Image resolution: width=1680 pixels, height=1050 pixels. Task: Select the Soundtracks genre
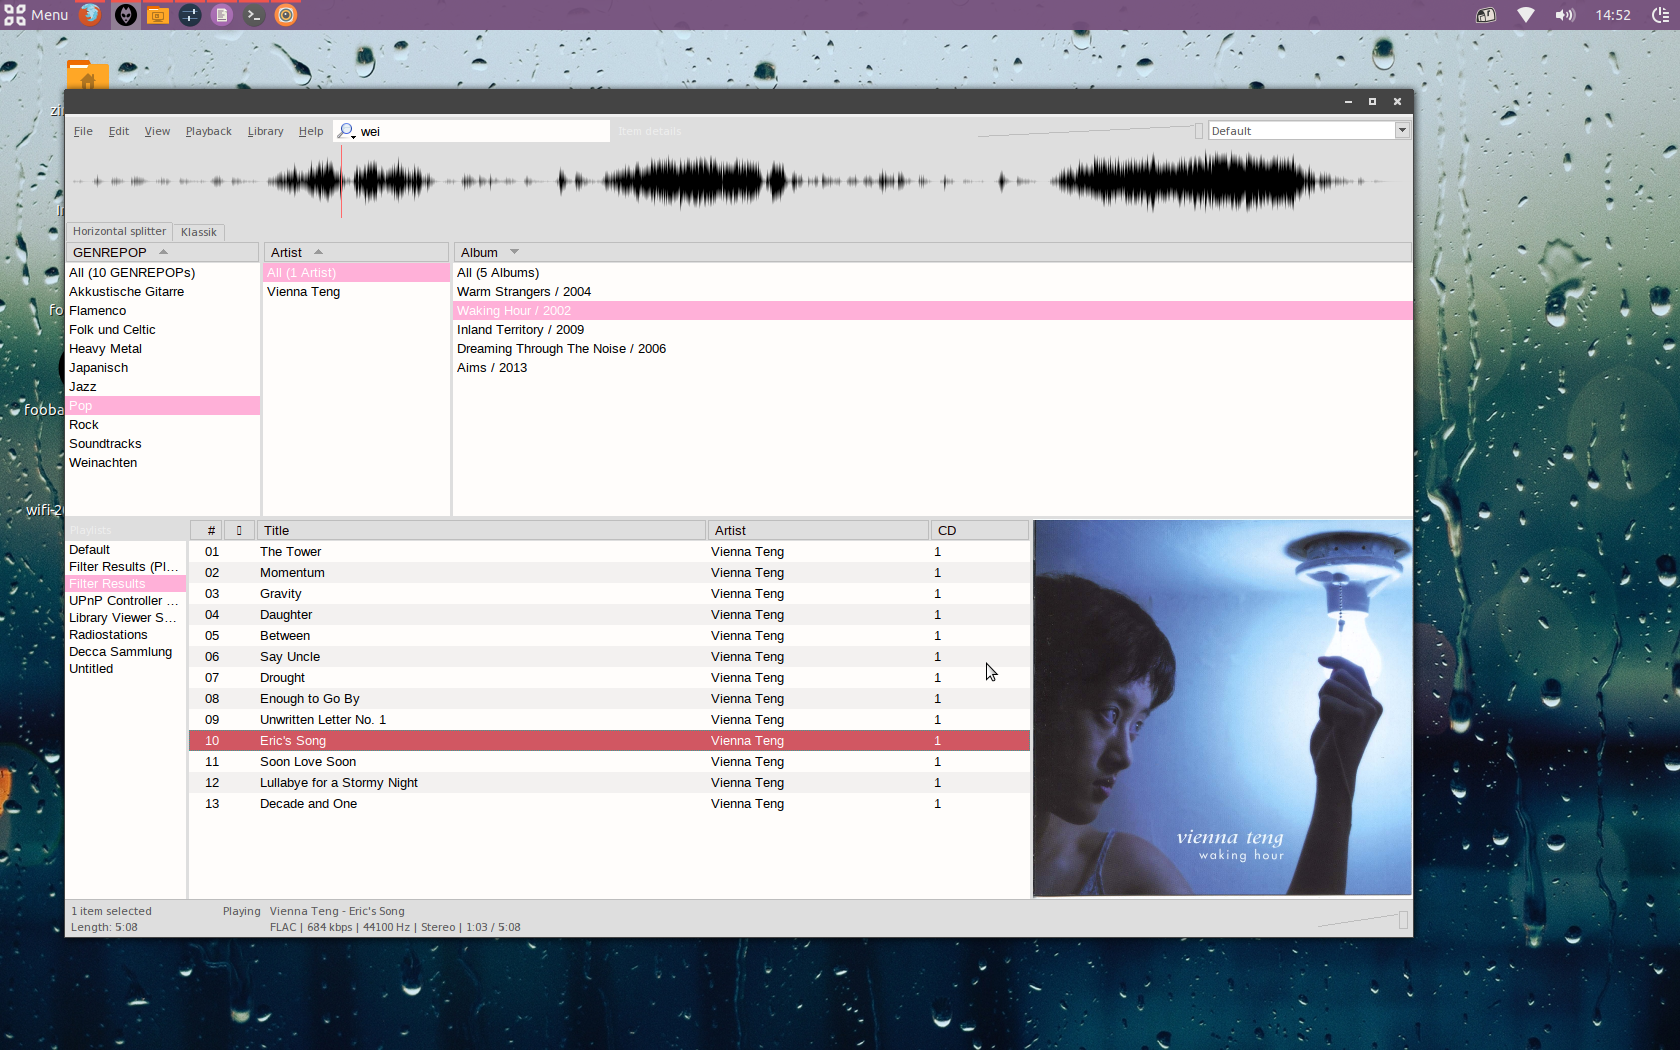163,444
